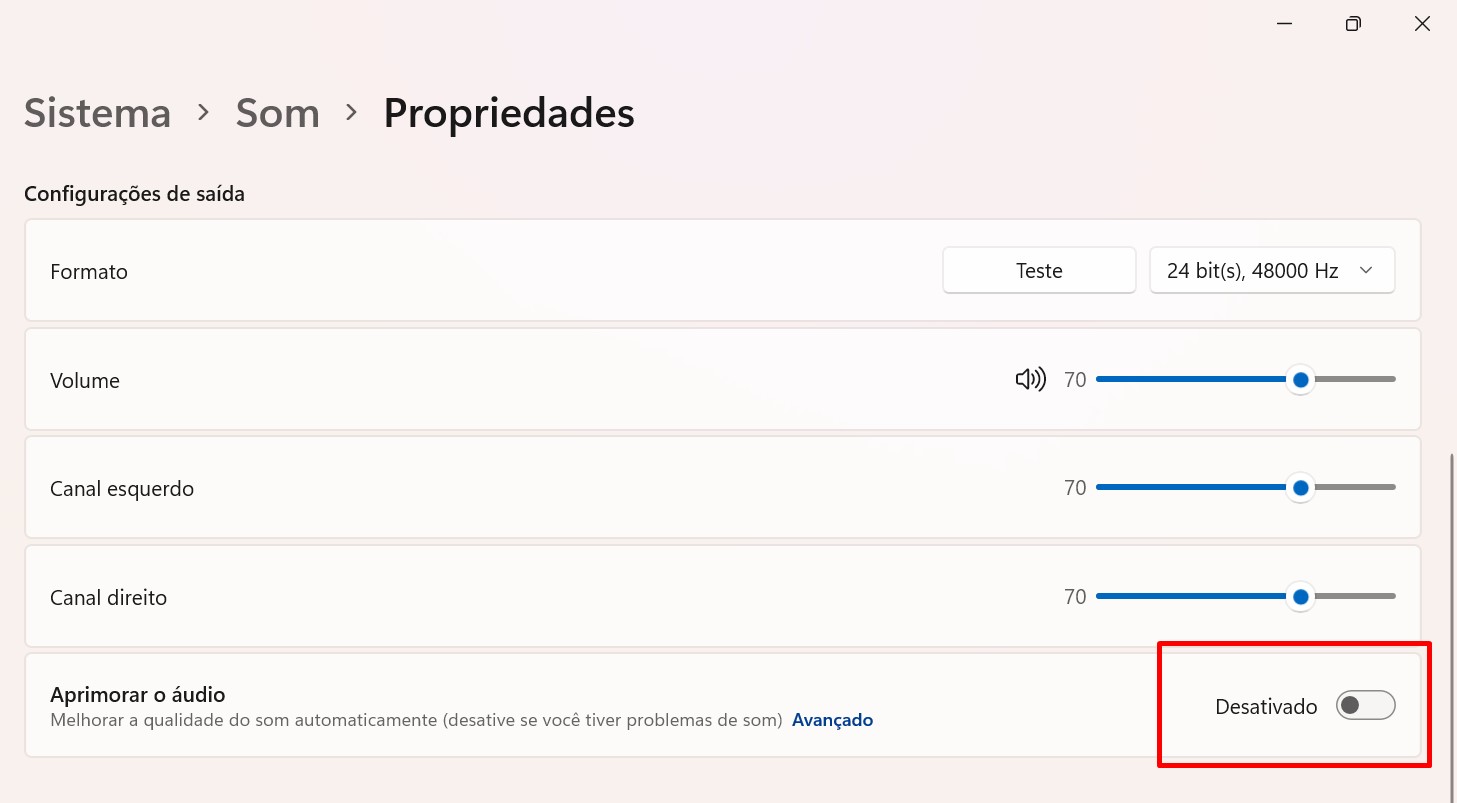This screenshot has height=803, width=1457.
Task: Expand the format list using its chevron
Action: pyautogui.click(x=1367, y=270)
